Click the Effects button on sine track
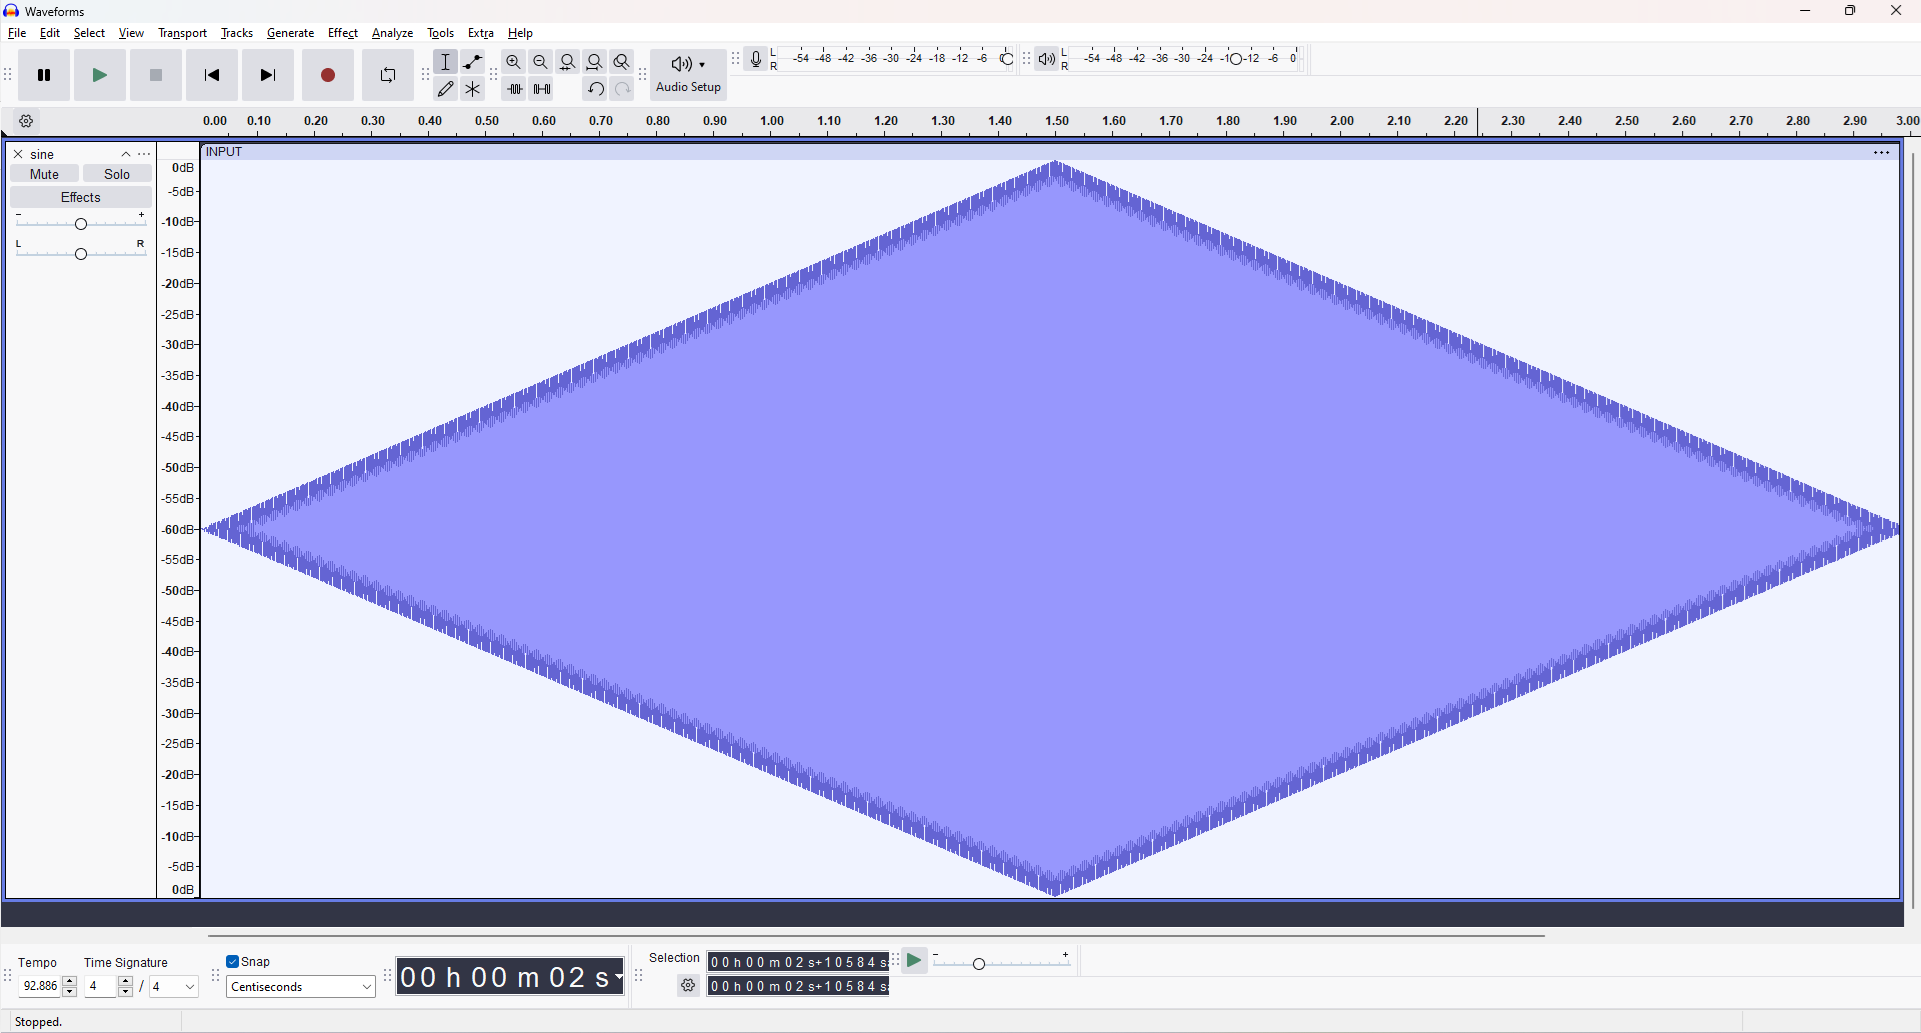Viewport: 1921px width, 1033px height. (x=81, y=198)
